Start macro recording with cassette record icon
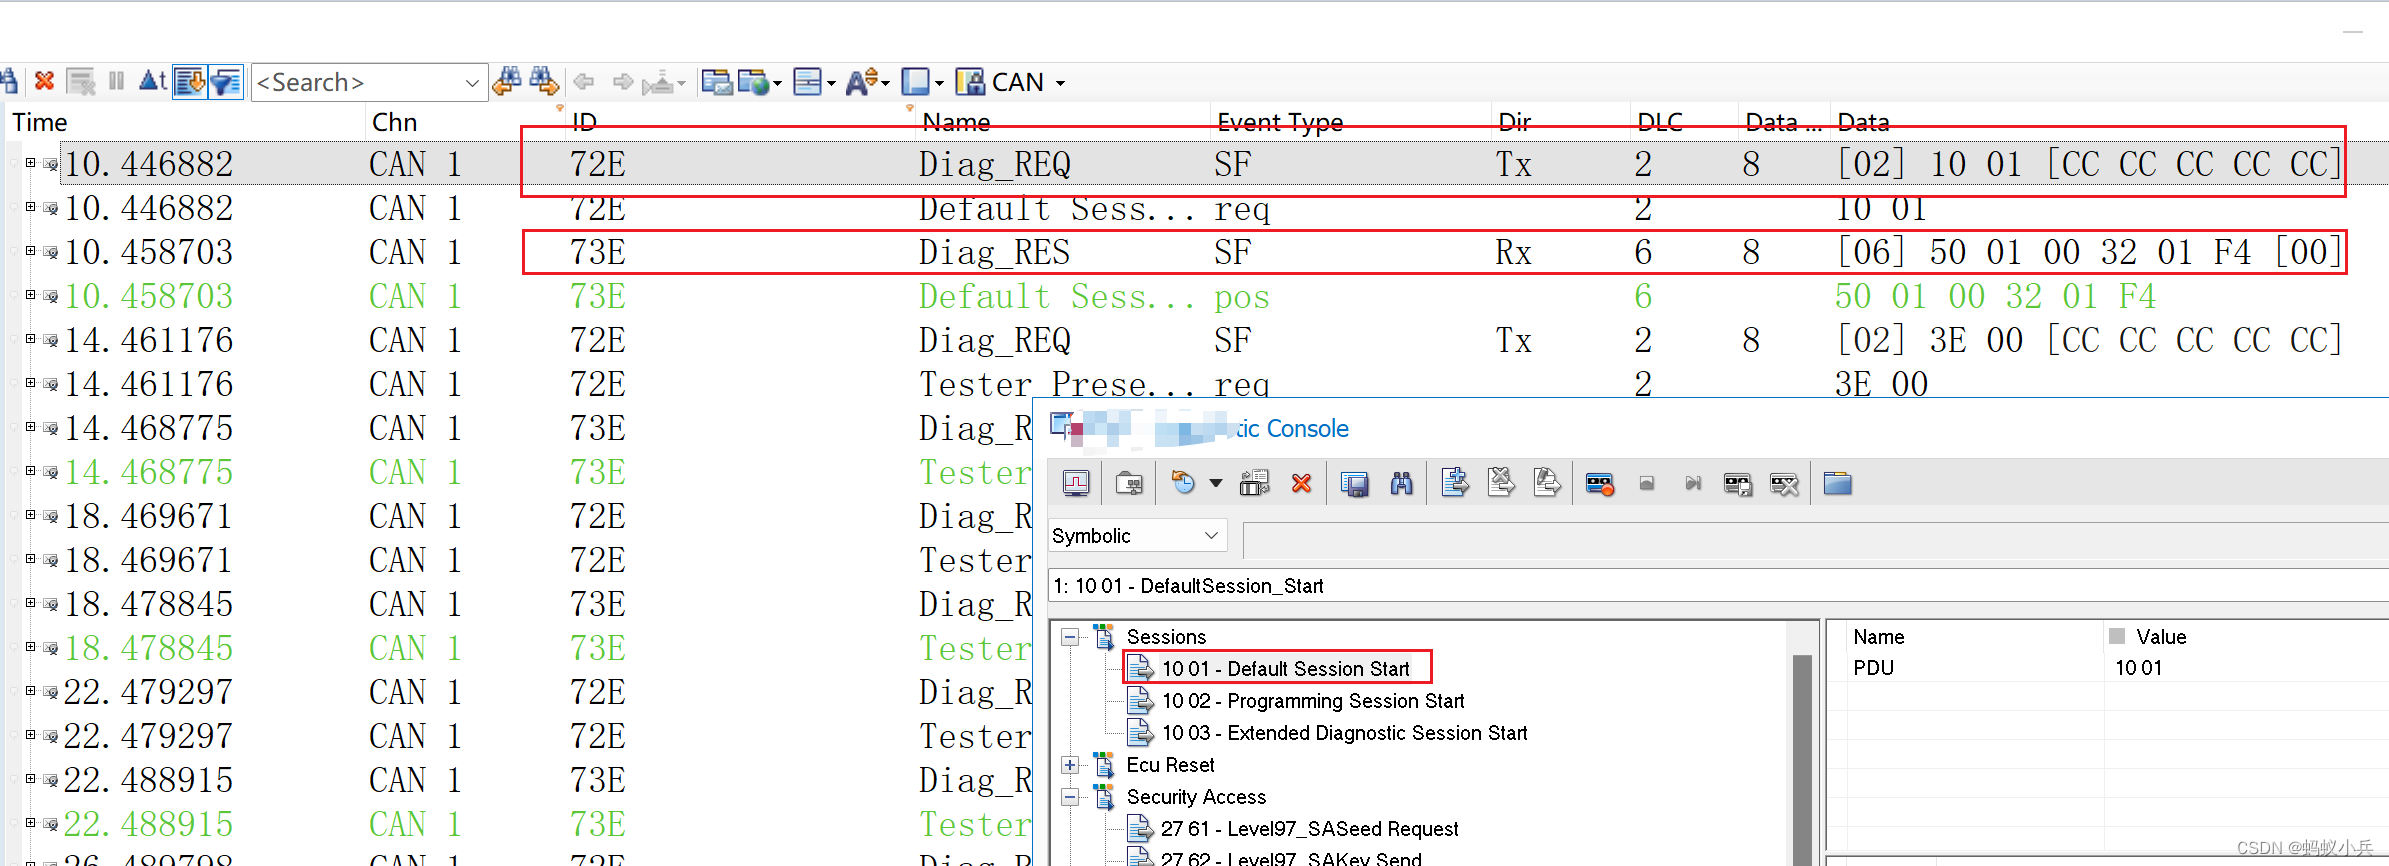The width and height of the screenshot is (2389, 866). click(x=1600, y=485)
